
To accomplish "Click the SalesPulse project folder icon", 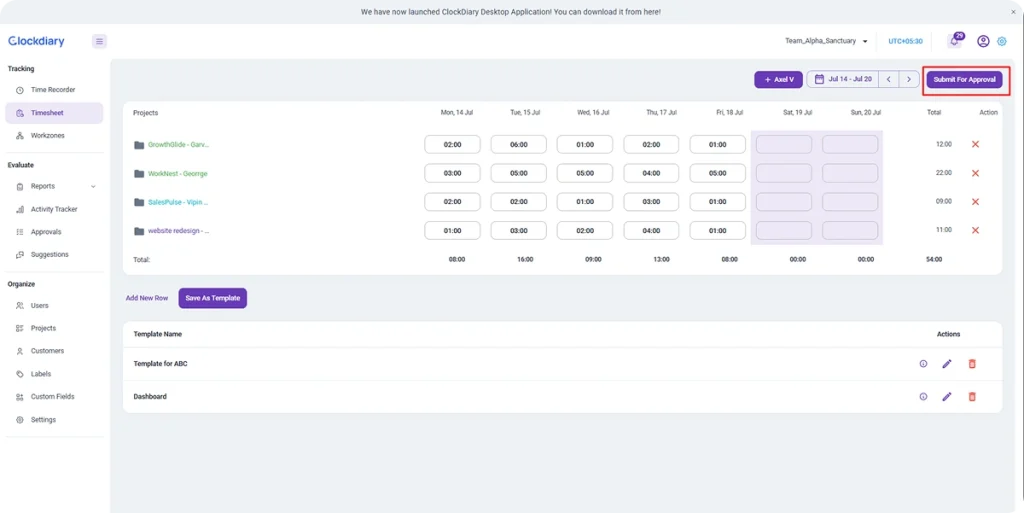I will (139, 202).
